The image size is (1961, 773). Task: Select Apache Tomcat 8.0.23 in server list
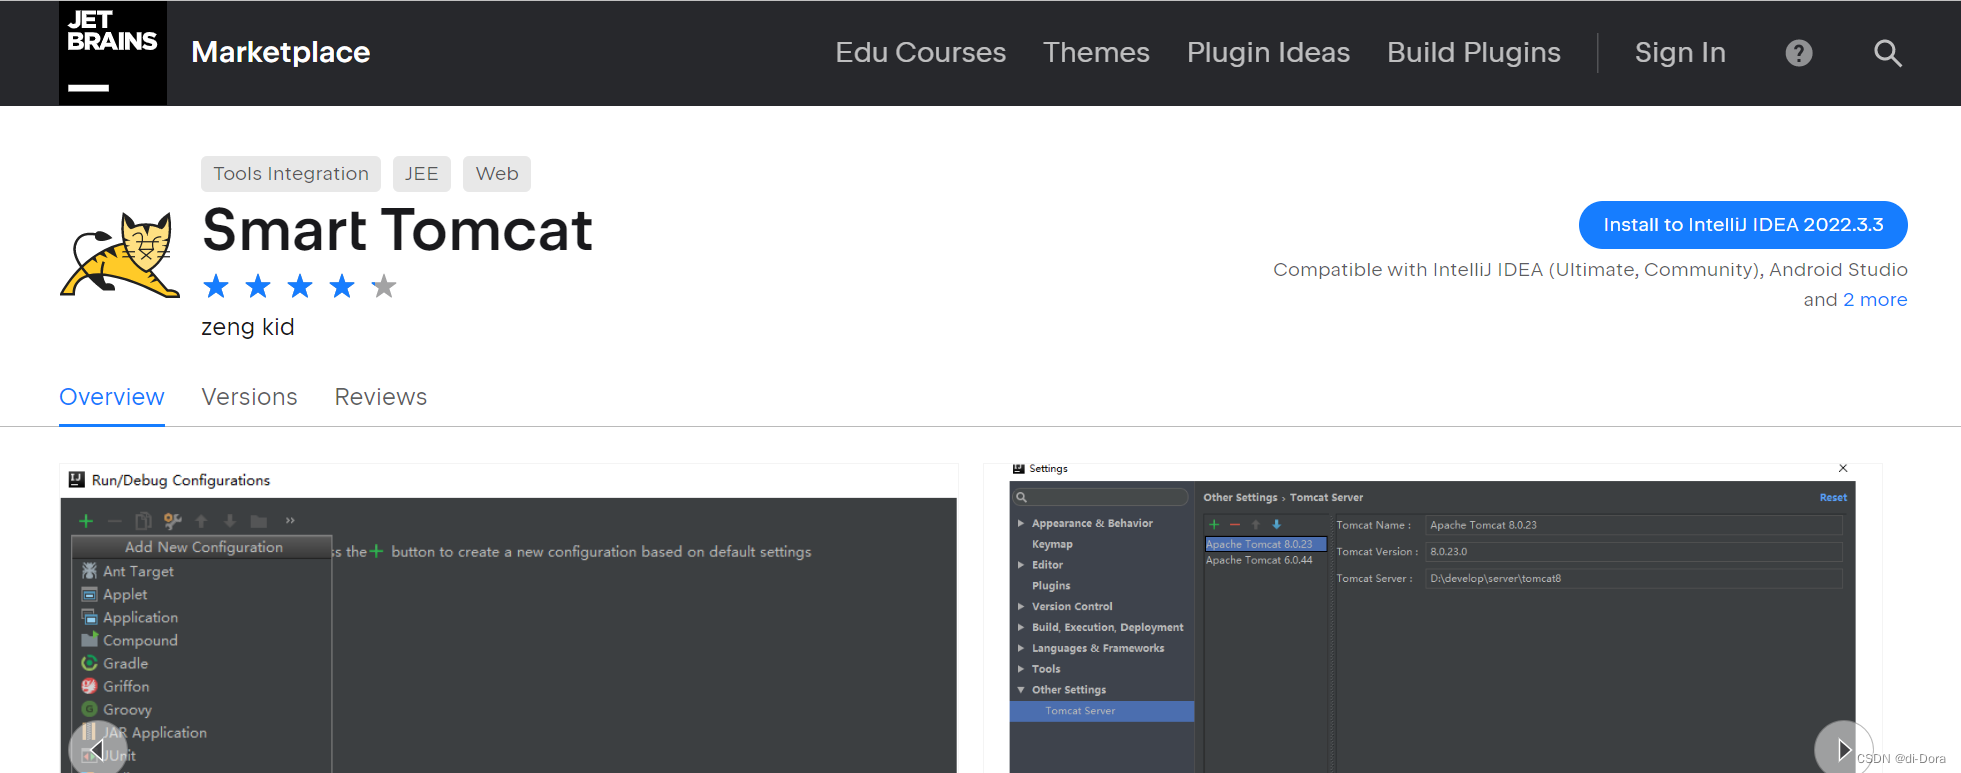click(1266, 544)
